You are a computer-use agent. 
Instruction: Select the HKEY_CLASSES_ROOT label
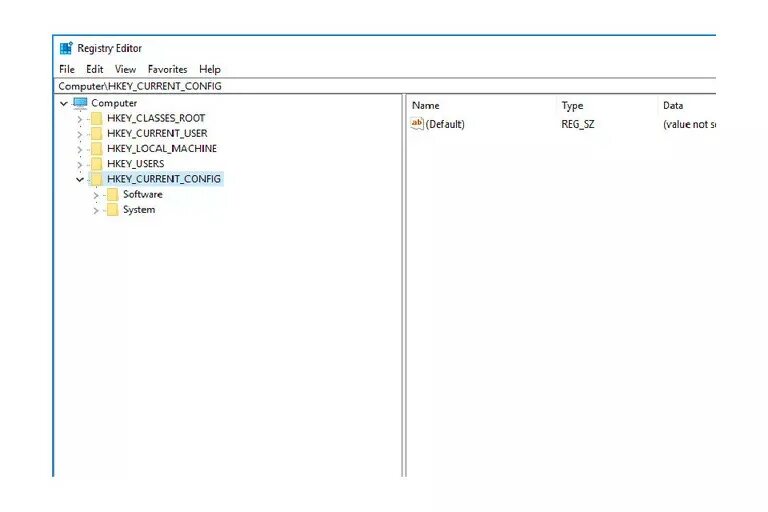(x=156, y=118)
